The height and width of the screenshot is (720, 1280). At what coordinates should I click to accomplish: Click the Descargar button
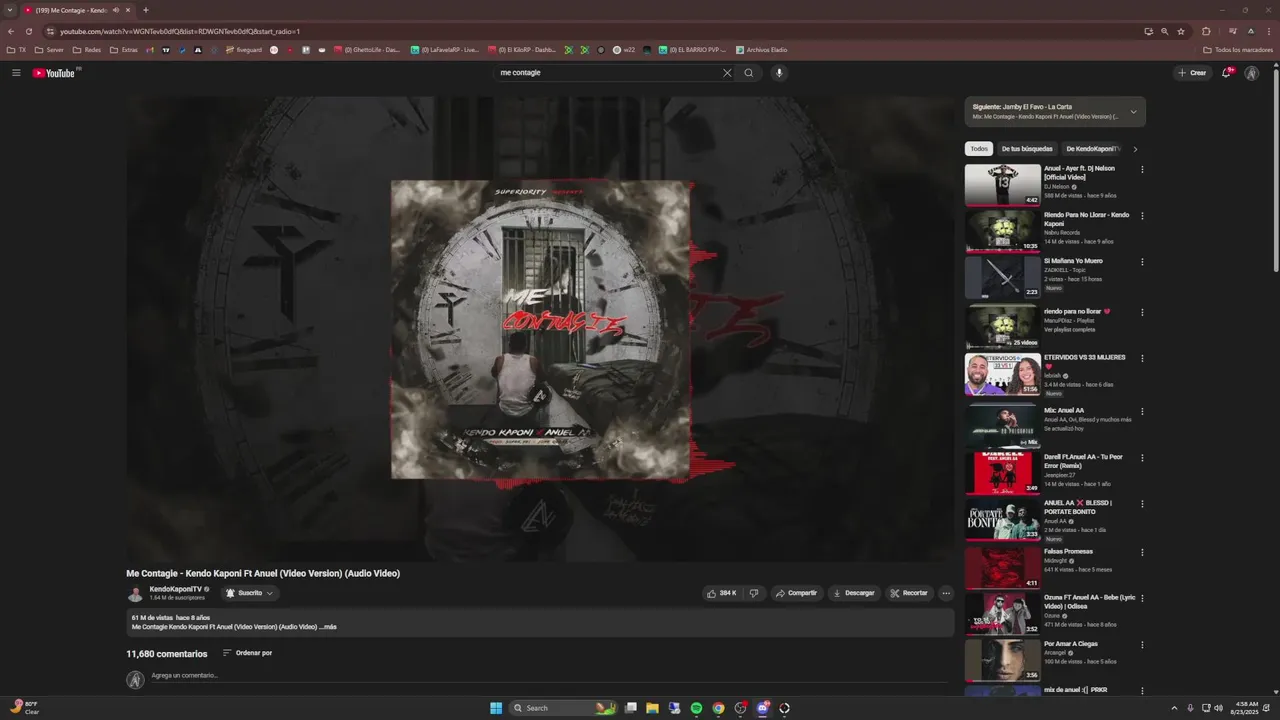pyautogui.click(x=853, y=593)
